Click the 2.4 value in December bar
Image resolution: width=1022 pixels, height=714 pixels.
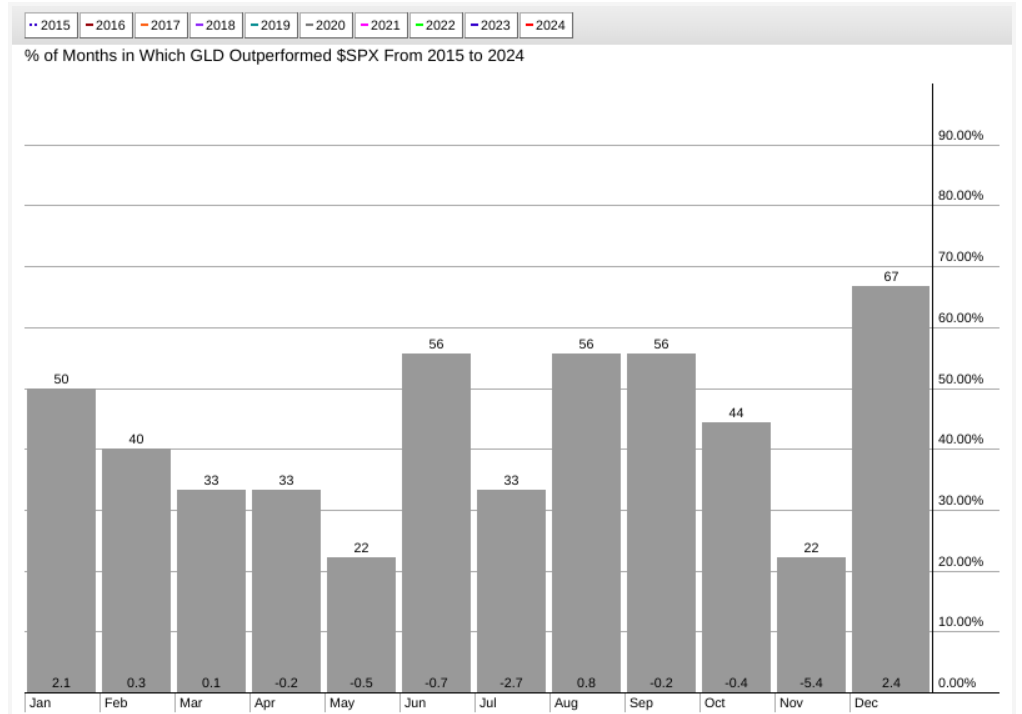pos(891,683)
